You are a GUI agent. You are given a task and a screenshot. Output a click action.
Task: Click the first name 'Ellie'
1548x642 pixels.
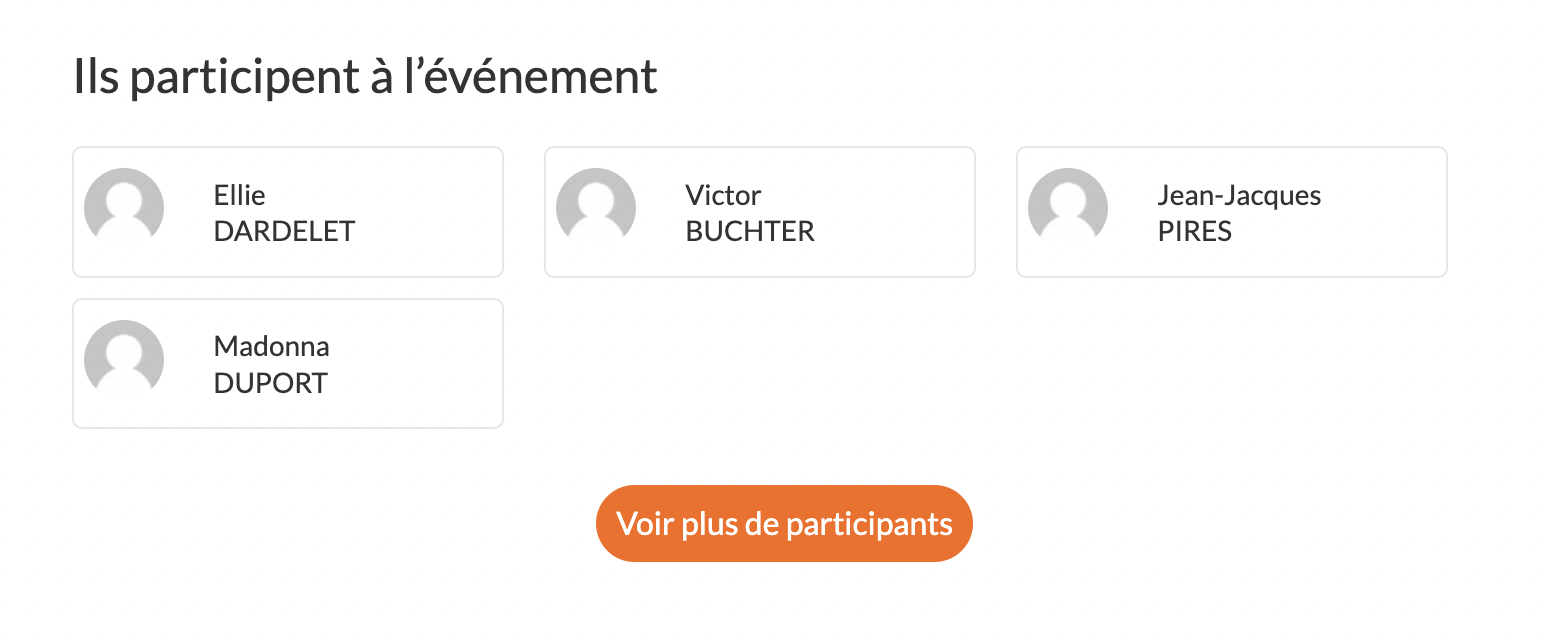(x=239, y=195)
